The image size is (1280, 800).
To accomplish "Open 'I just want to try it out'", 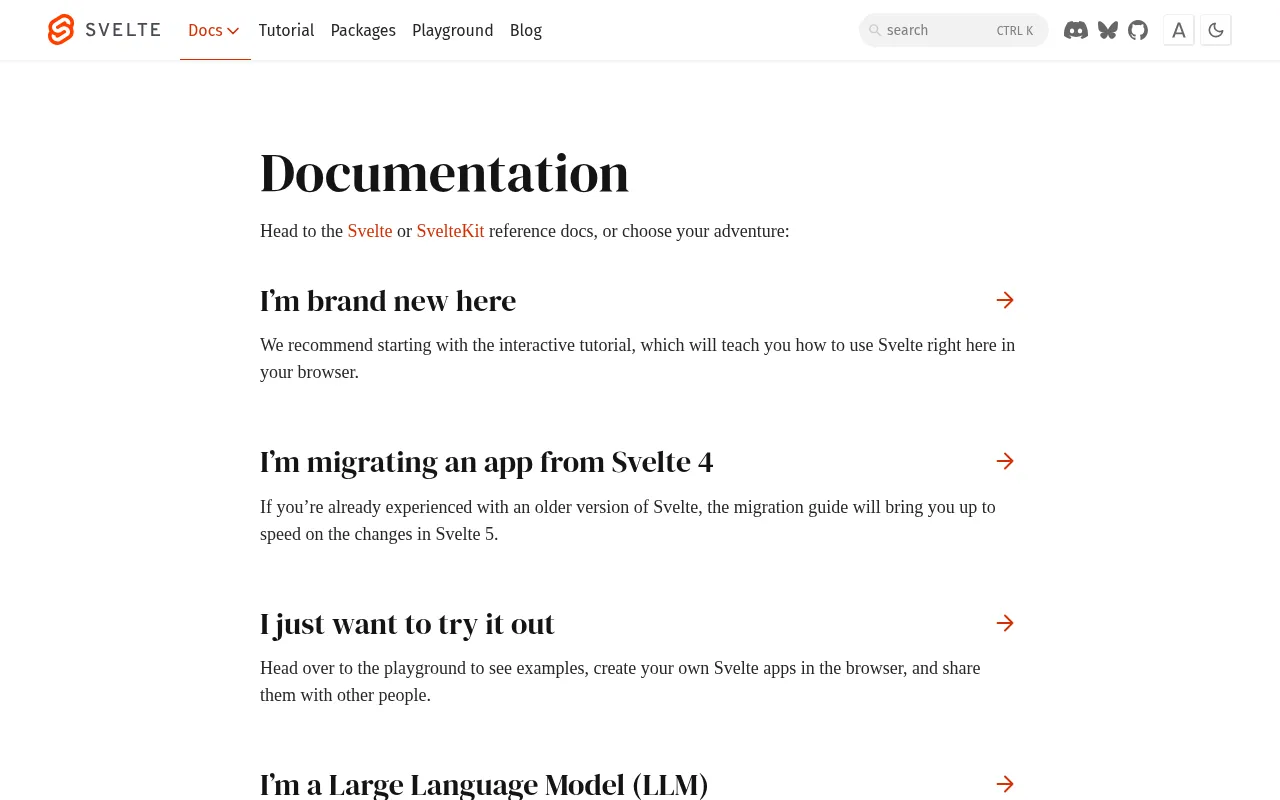I will [x=407, y=623].
